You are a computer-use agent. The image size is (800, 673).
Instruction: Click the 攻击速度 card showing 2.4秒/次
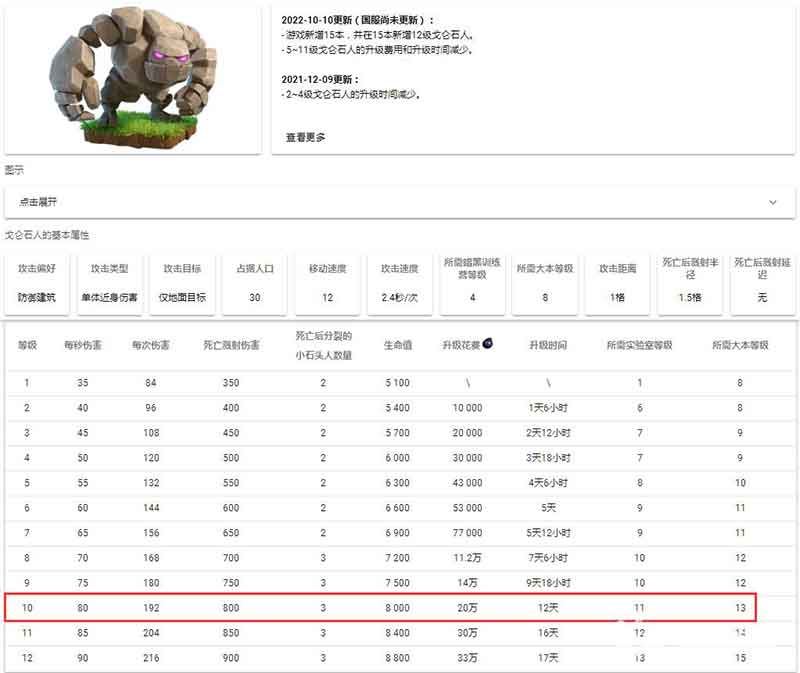[x=398, y=283]
